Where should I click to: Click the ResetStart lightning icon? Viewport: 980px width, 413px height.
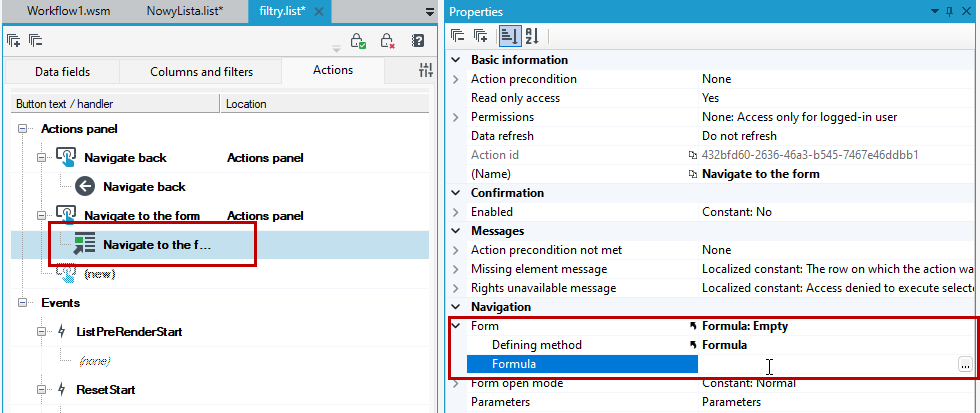[61, 389]
